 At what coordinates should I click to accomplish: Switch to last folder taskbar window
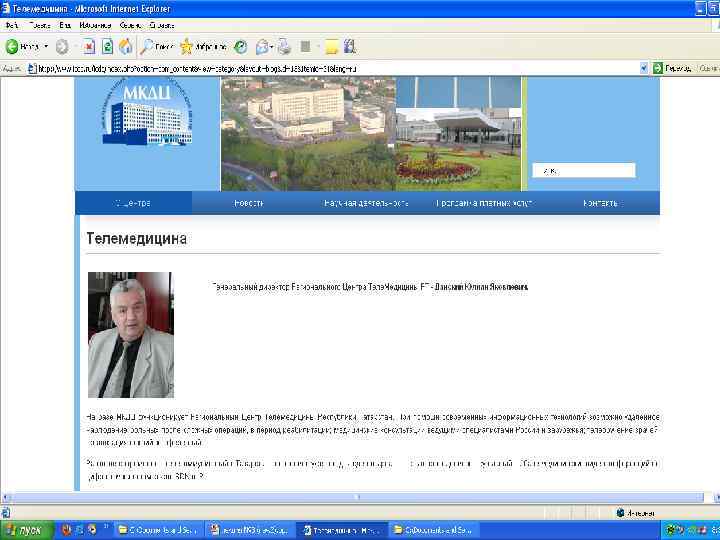click(x=433, y=530)
